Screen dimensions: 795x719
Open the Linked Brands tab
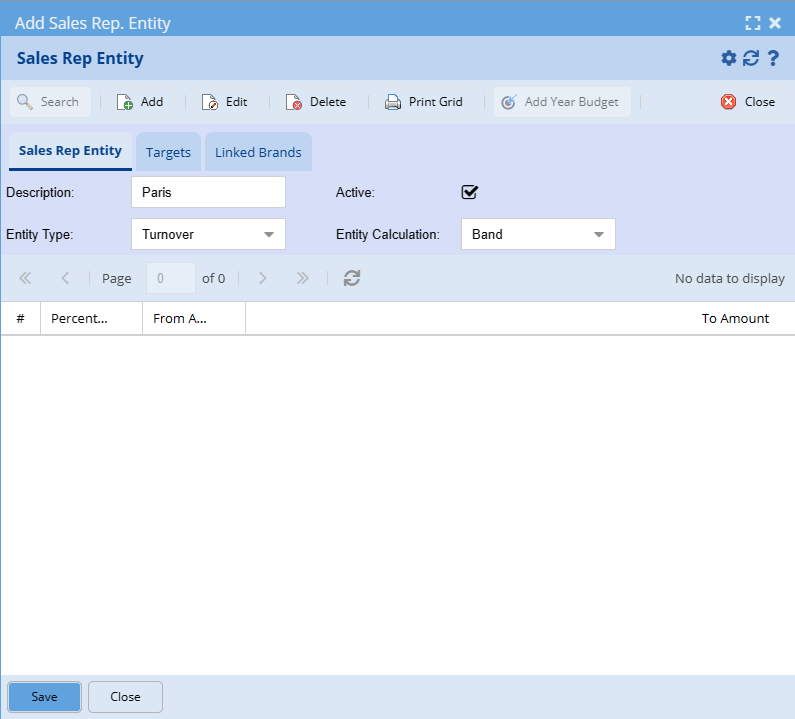pos(258,153)
